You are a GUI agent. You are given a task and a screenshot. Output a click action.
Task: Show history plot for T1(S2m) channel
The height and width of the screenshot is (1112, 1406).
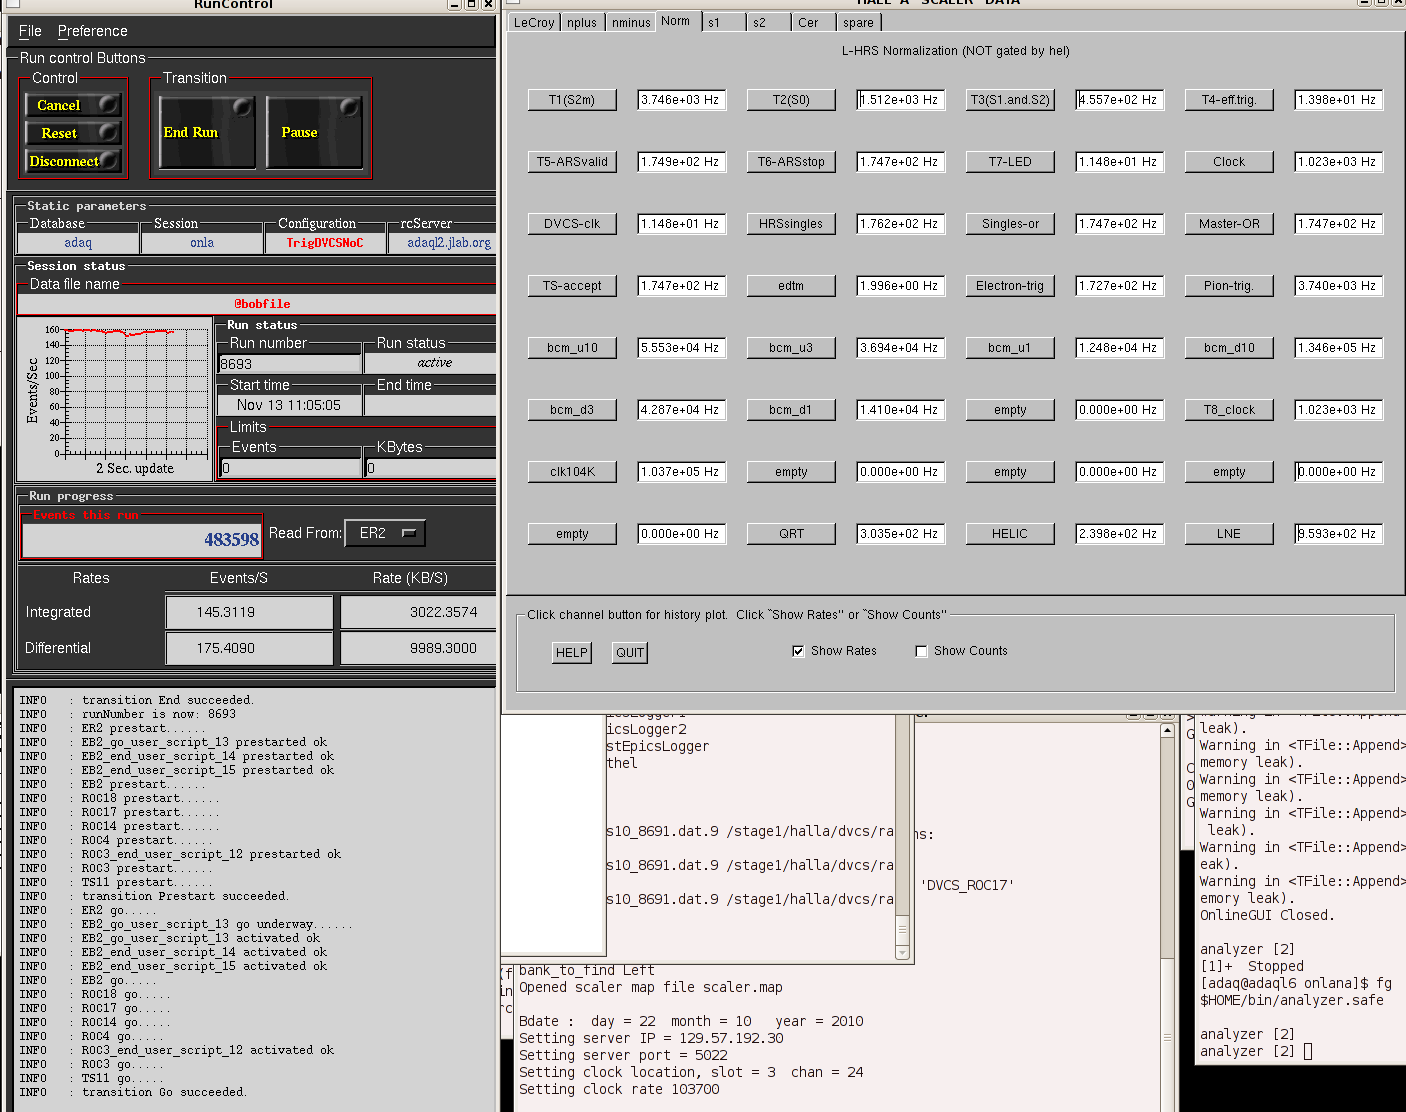(x=572, y=100)
